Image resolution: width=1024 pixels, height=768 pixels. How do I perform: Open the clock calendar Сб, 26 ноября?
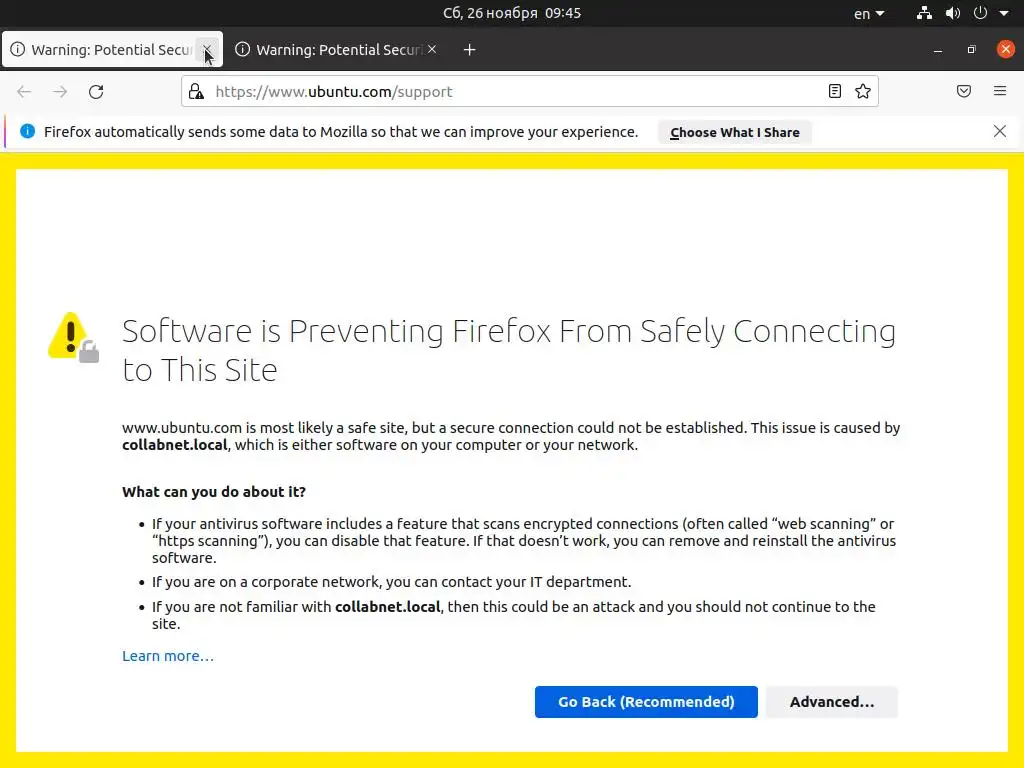tap(512, 13)
